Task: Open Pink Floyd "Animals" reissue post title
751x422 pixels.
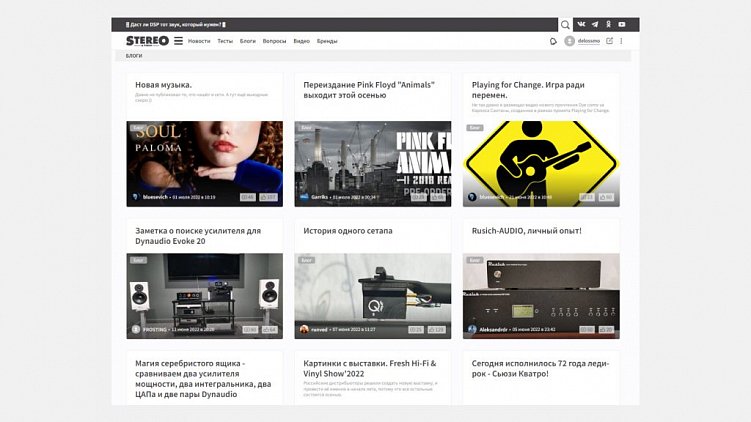Action: coord(369,90)
